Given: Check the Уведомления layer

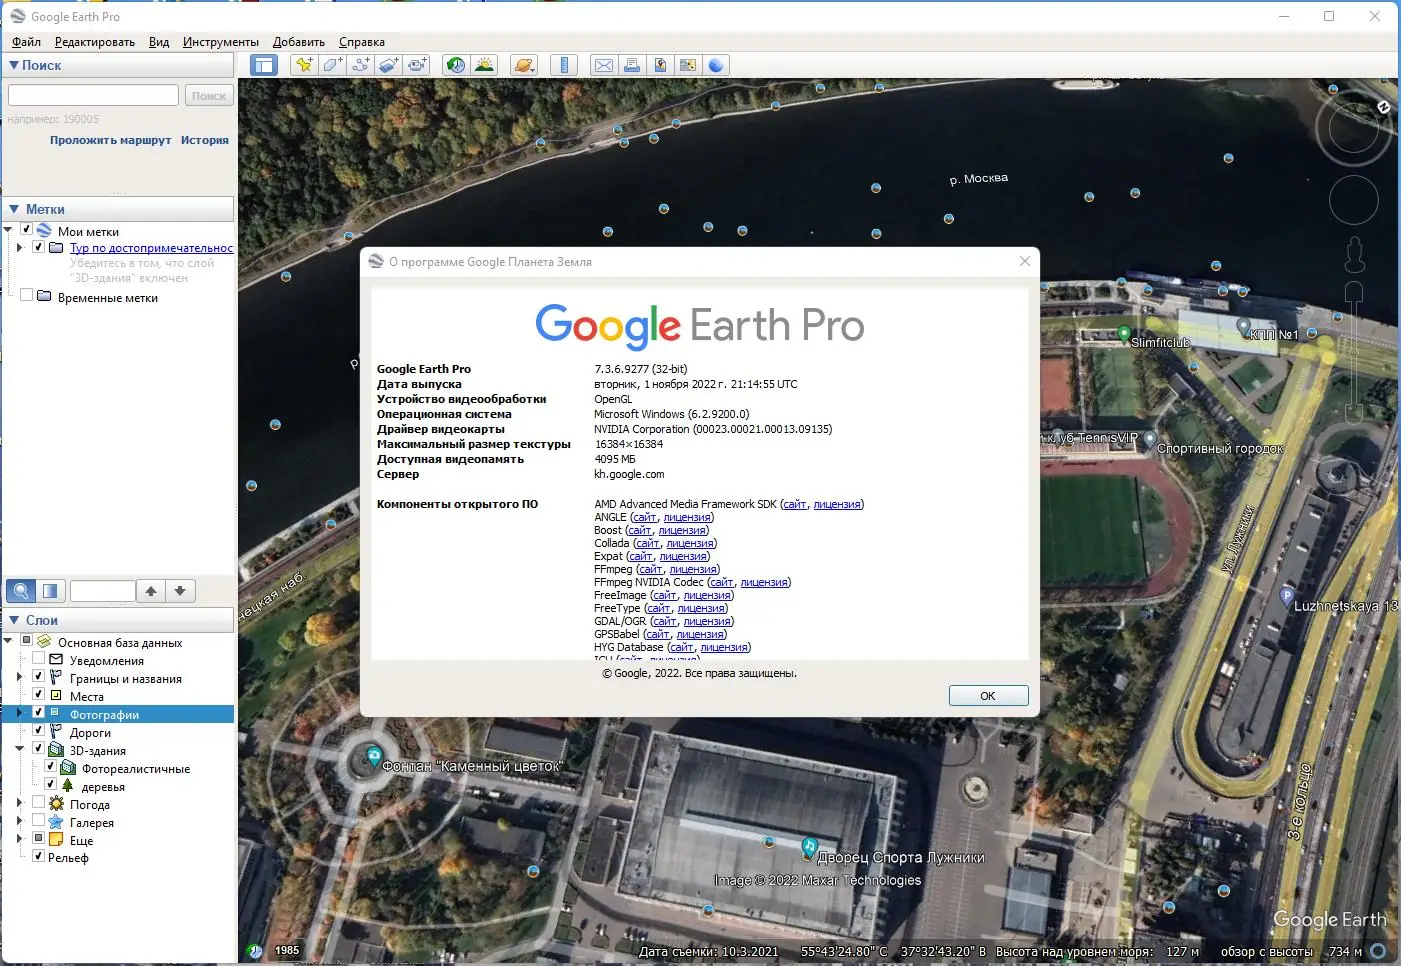Looking at the screenshot, I should (x=37, y=659).
